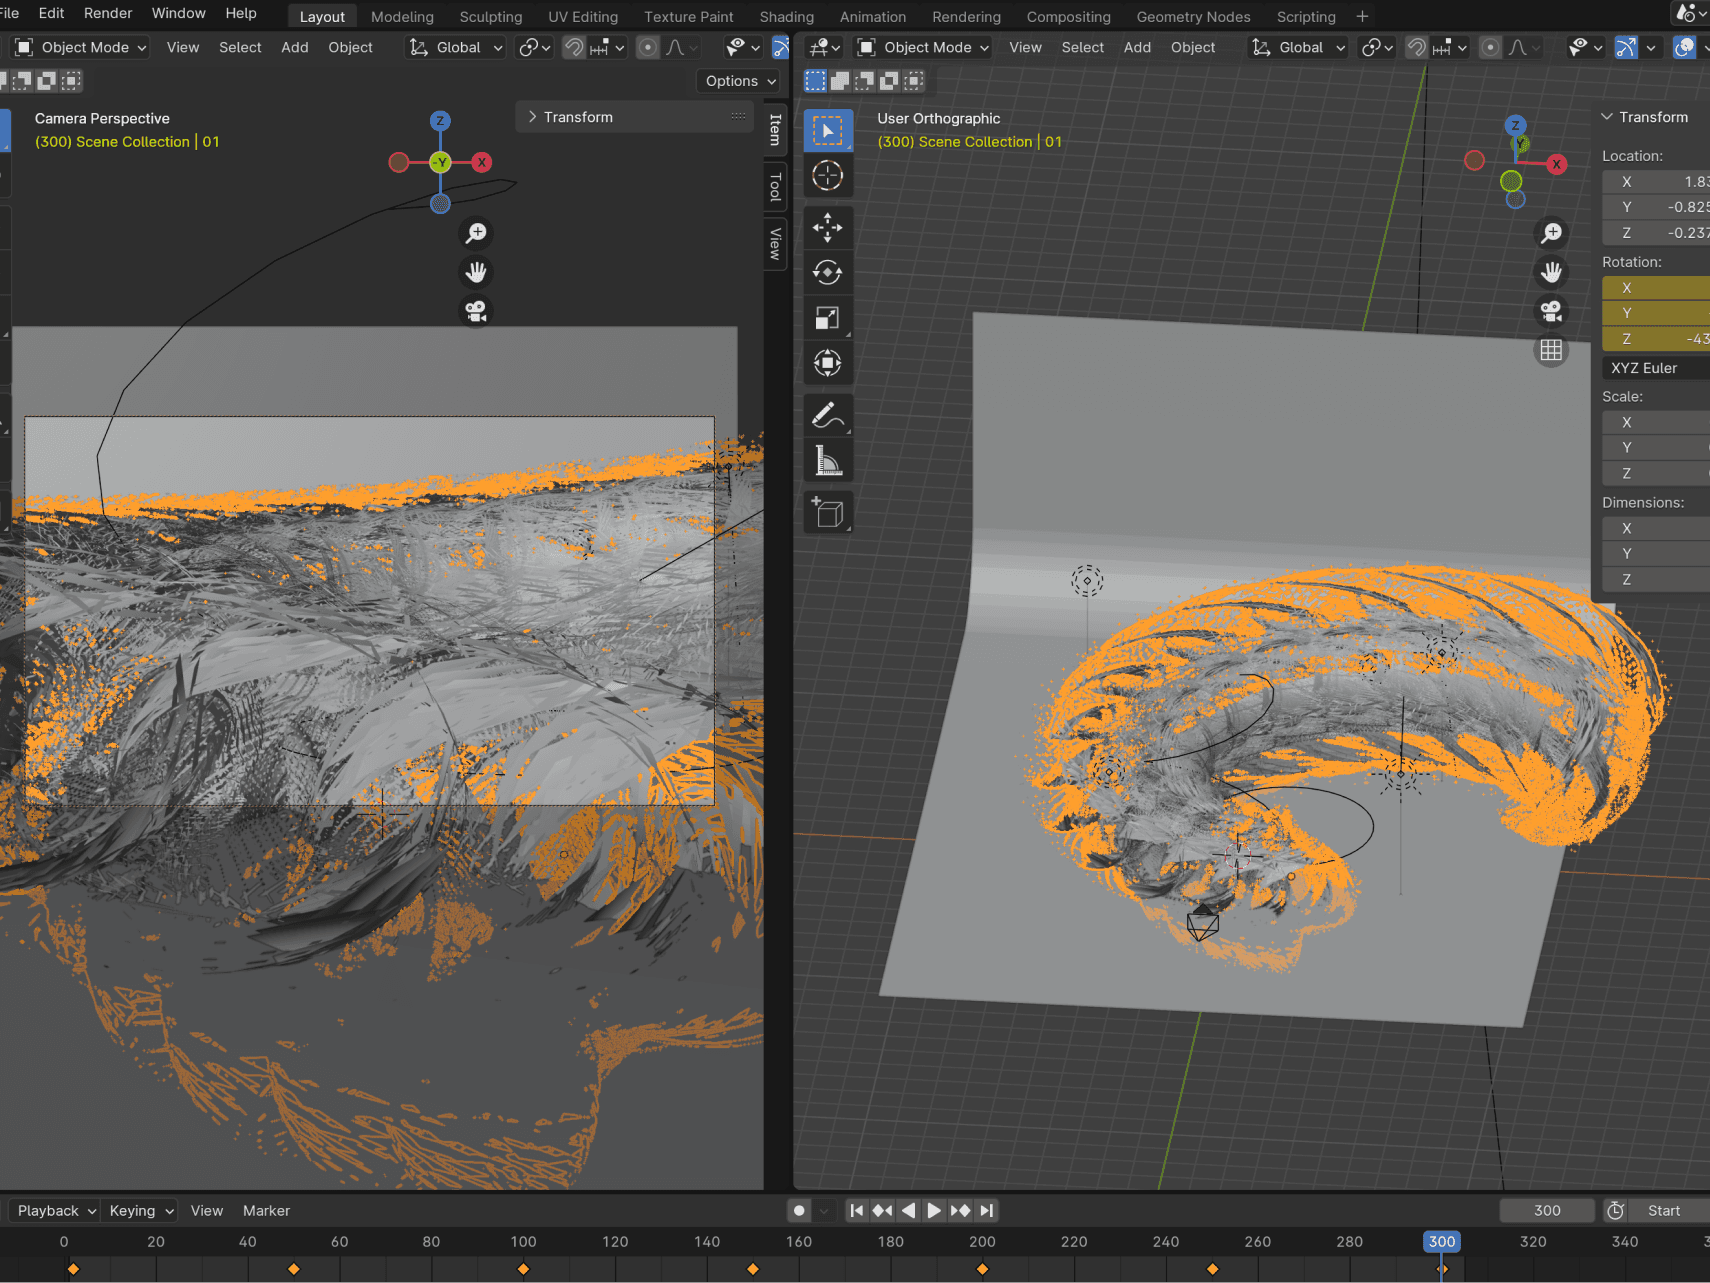
Task: Toggle proportional editing in left viewport header
Action: pyautogui.click(x=648, y=47)
